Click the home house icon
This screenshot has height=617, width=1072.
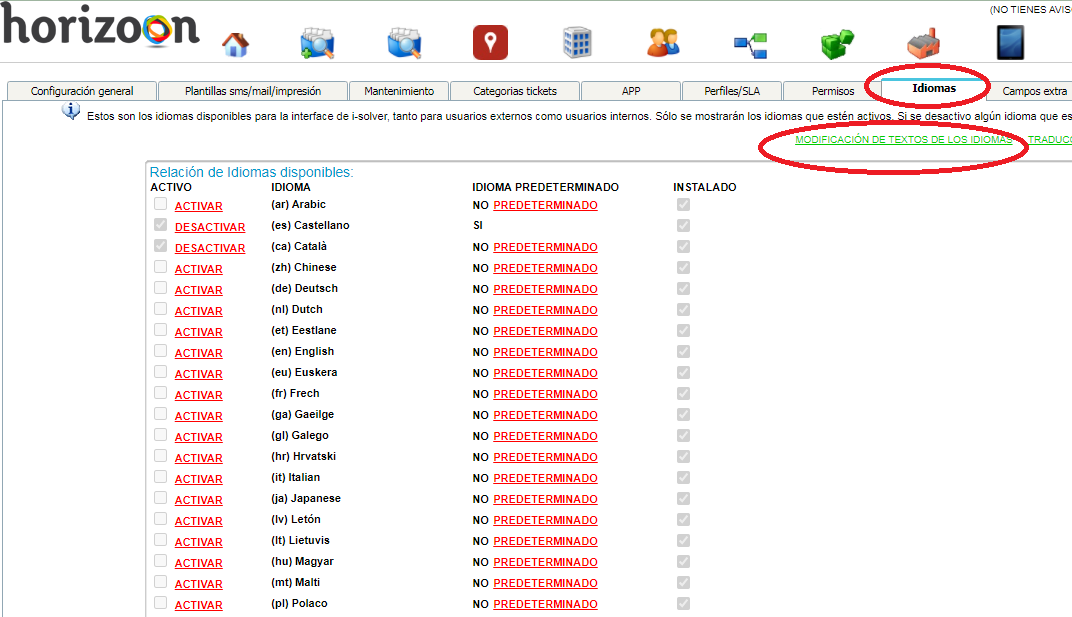click(235, 44)
